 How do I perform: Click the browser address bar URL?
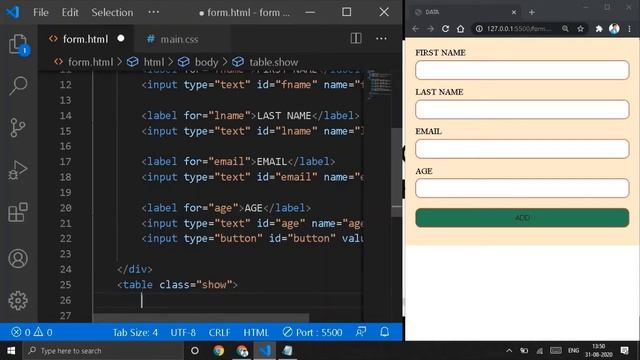tap(519, 29)
